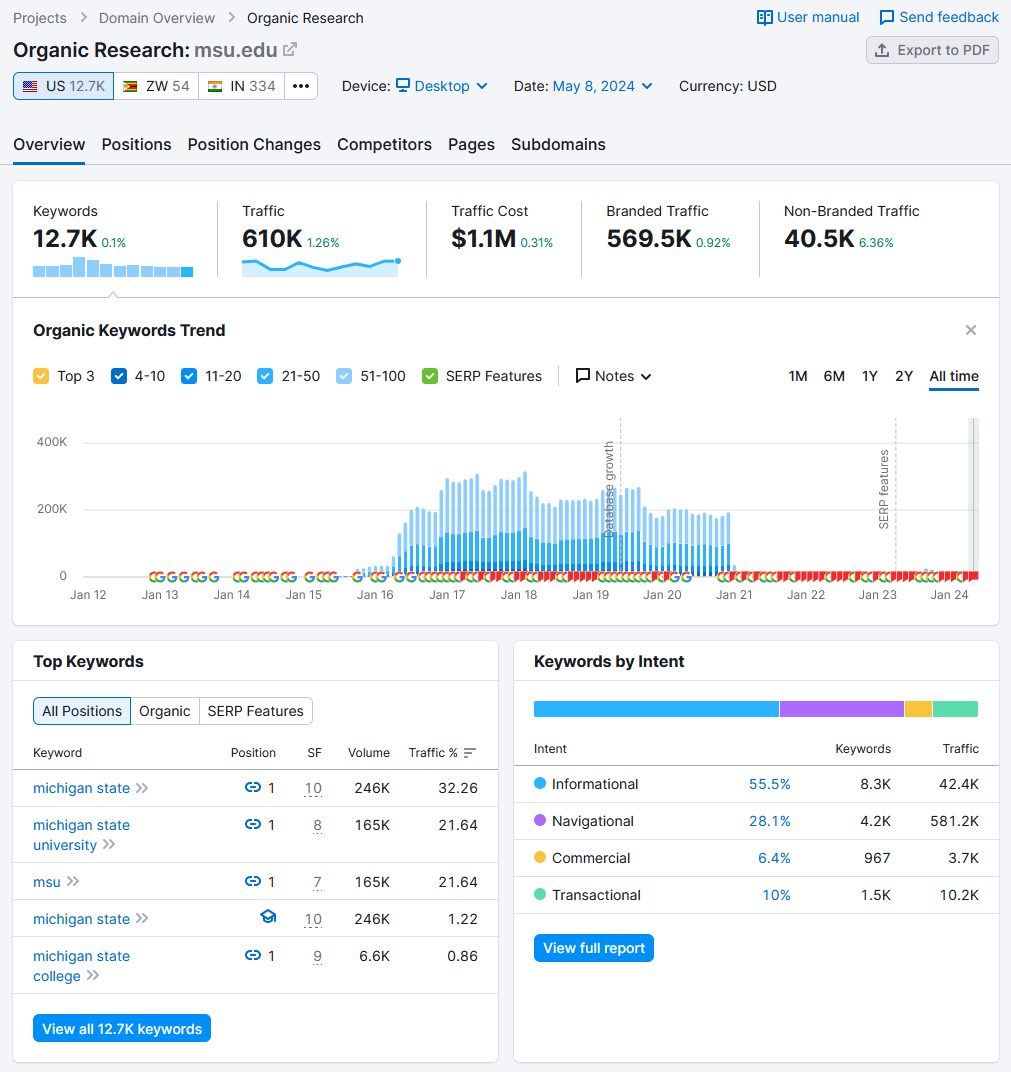Open the Date May 8, 2024 dropdown
Screen dimensions: 1011x1072
[x=603, y=86]
